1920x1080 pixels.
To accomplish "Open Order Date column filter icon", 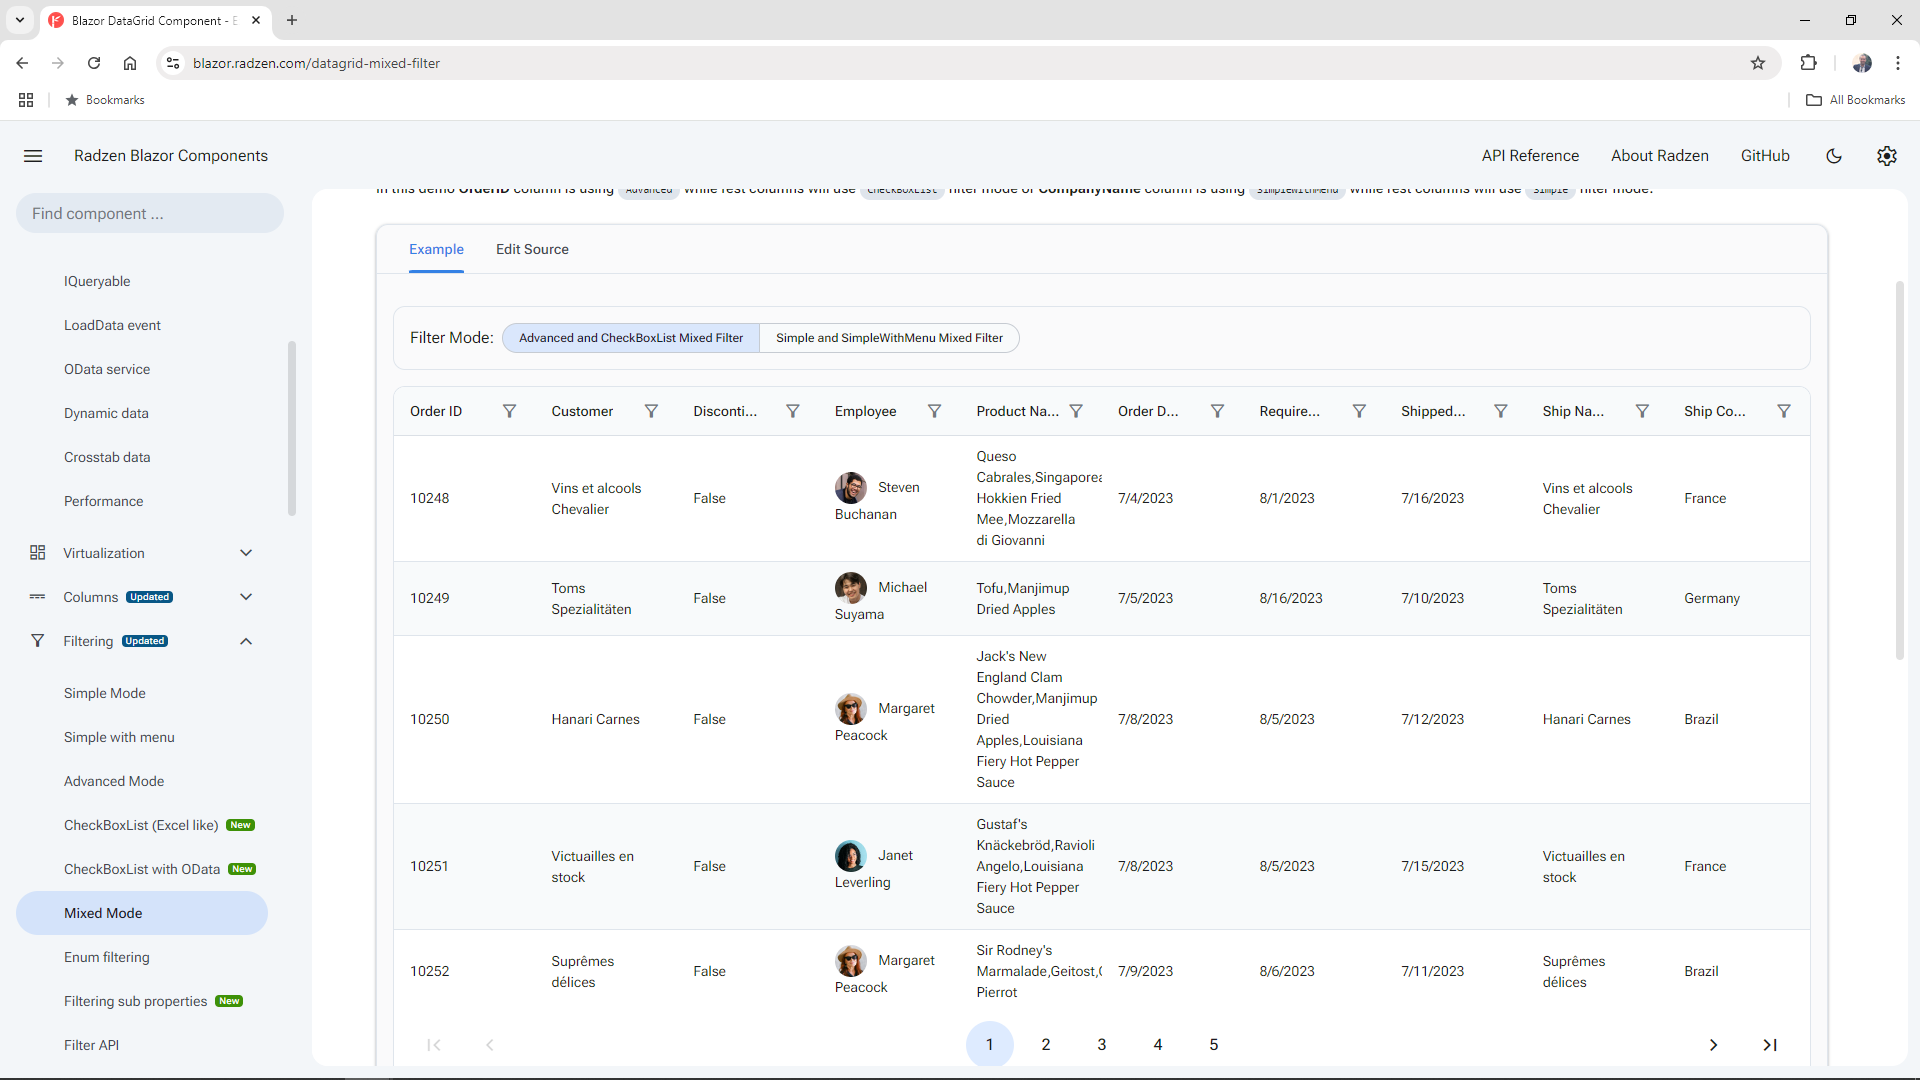I will pyautogui.click(x=1217, y=411).
